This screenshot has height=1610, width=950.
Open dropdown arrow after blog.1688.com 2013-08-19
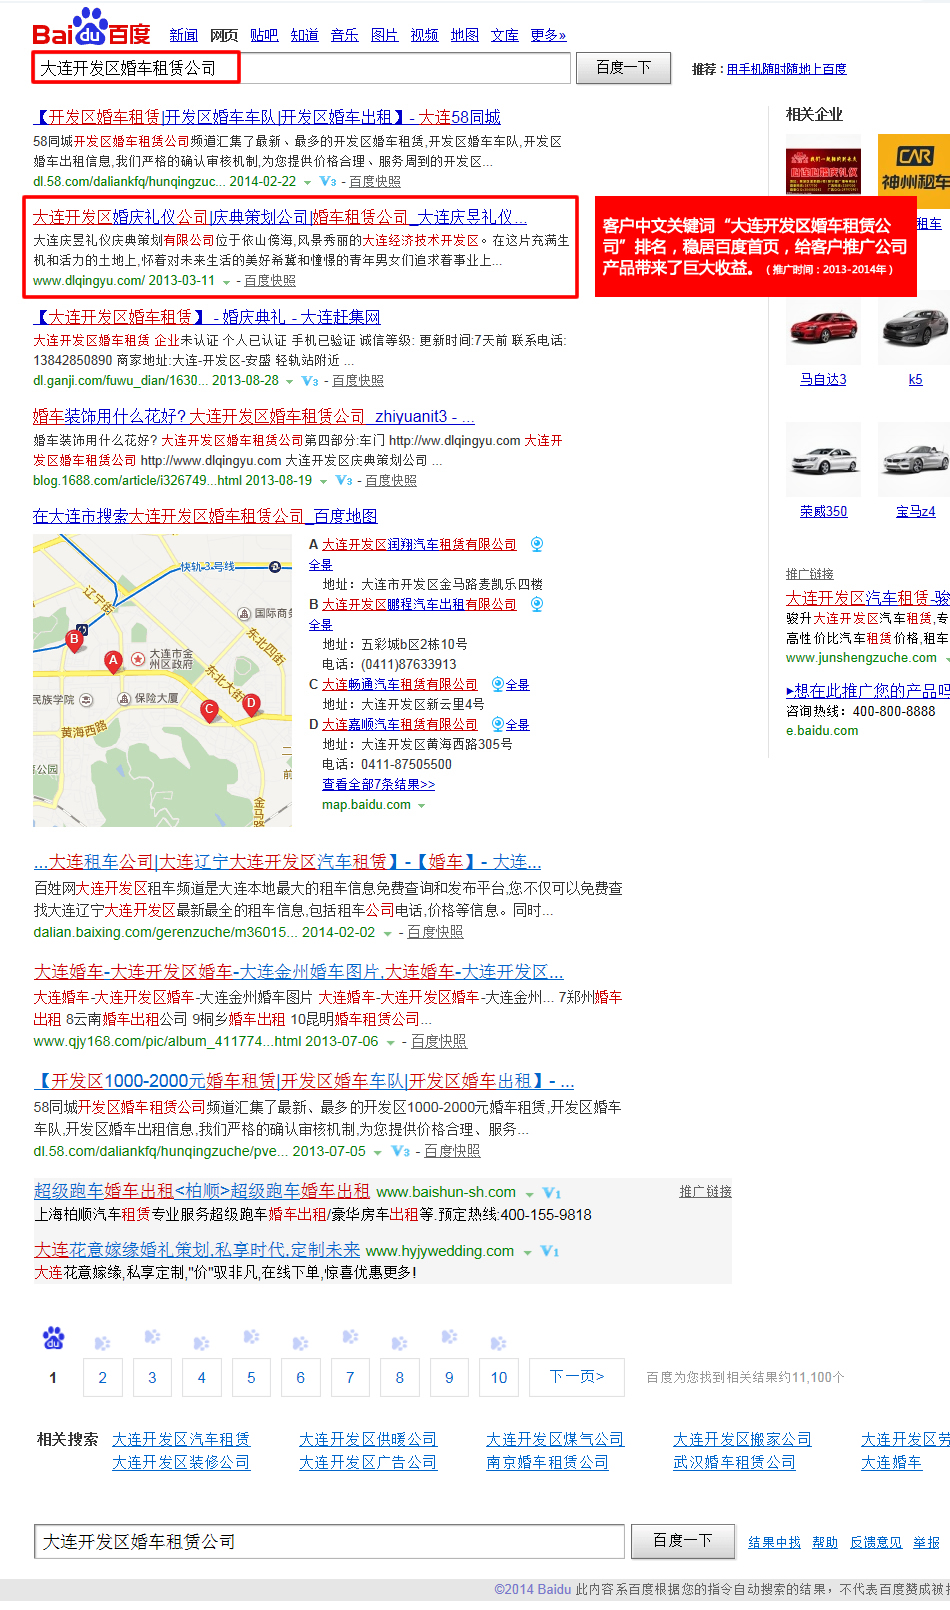point(323,482)
